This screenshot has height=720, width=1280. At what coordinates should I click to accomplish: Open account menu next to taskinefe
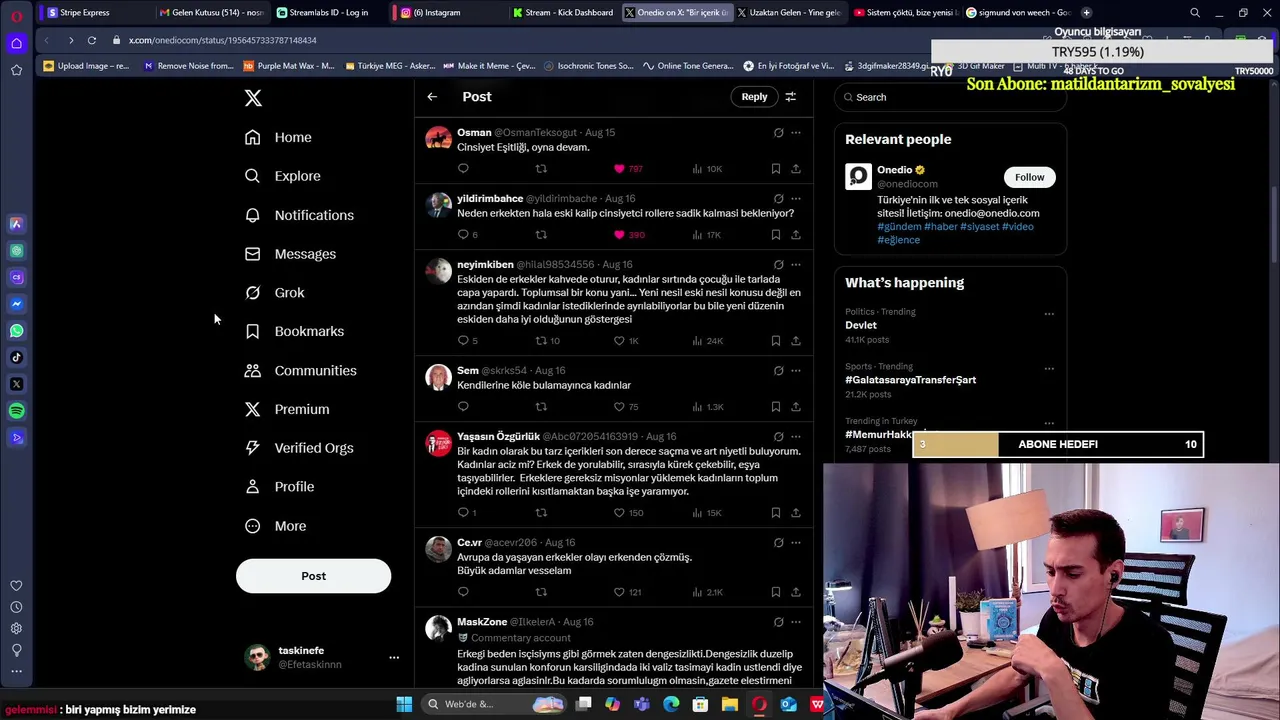coord(394,658)
